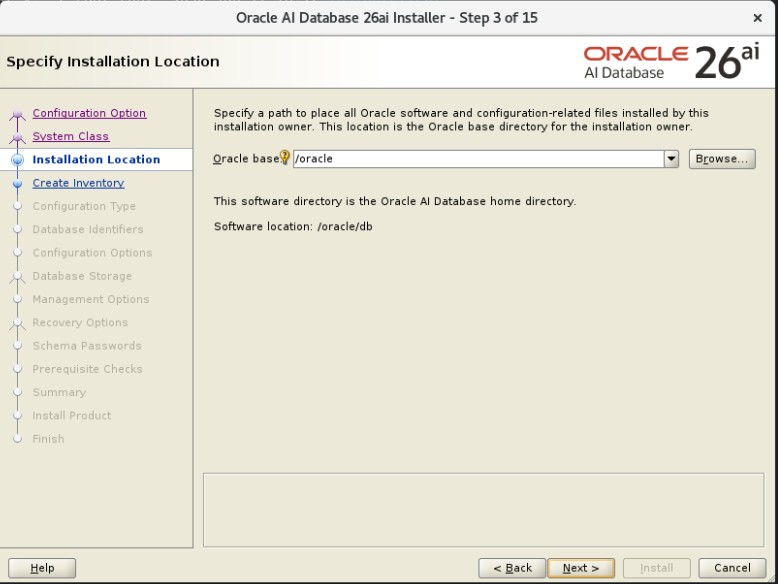Image resolution: width=778 pixels, height=584 pixels.
Task: Click the Create Inventory step bullet icon
Action: 17,184
